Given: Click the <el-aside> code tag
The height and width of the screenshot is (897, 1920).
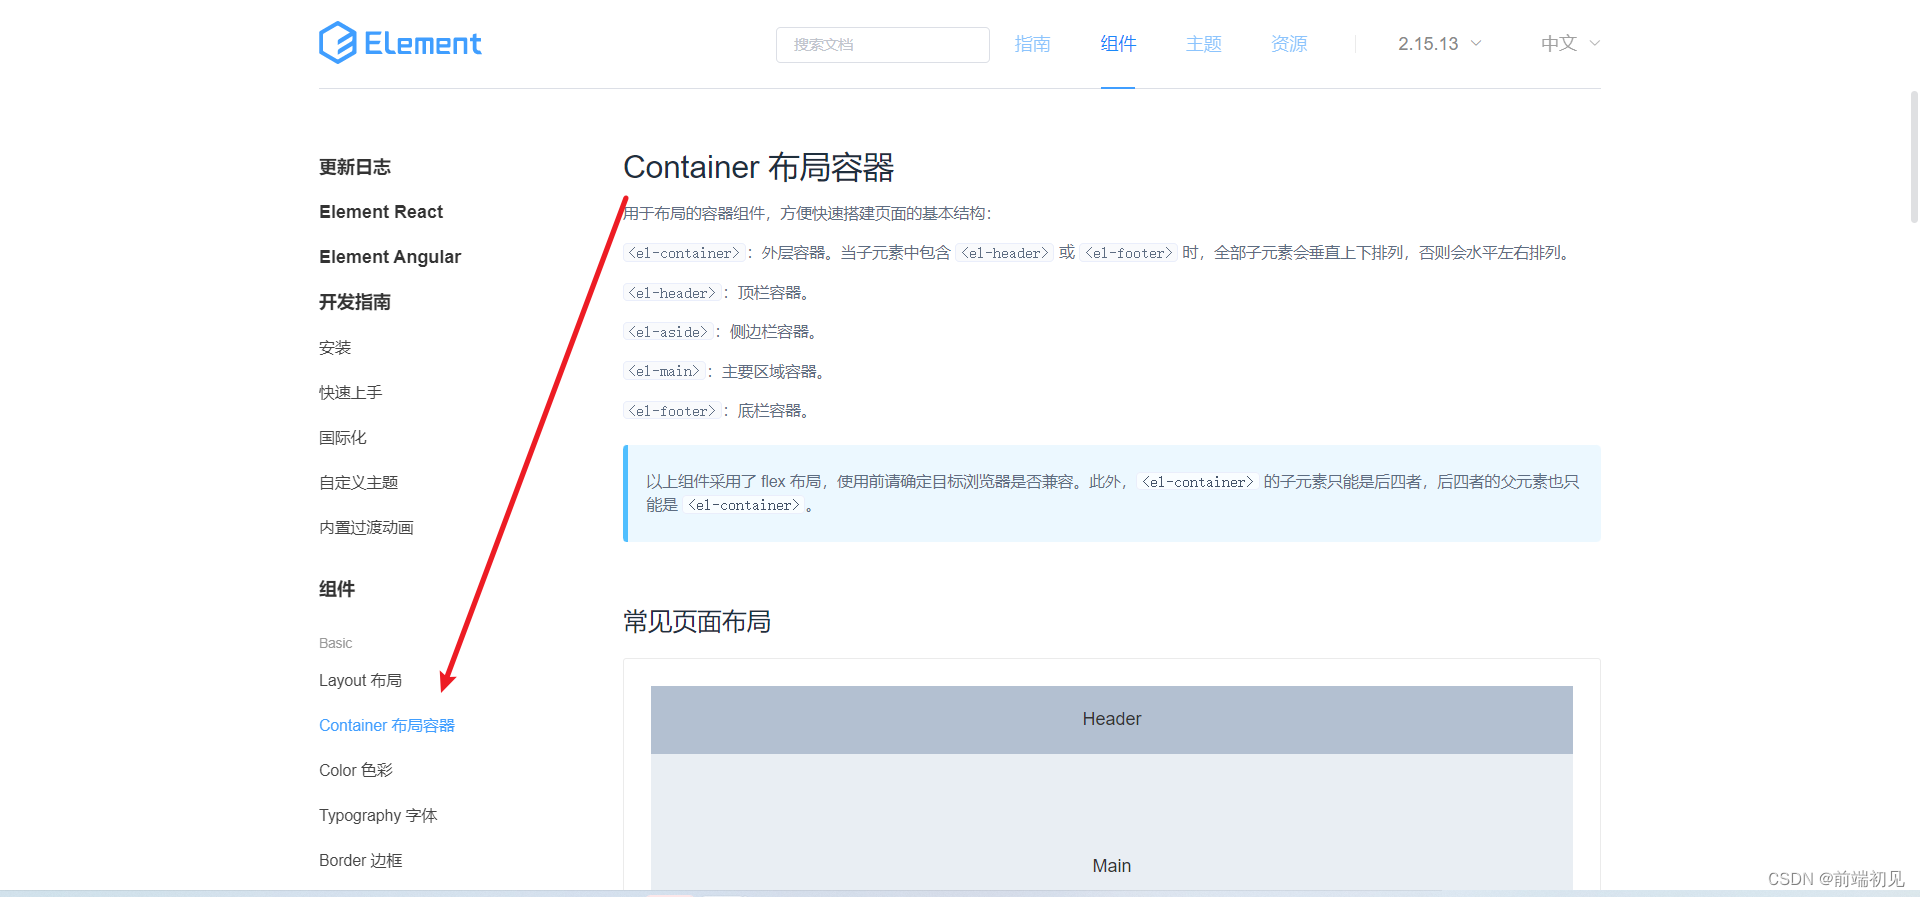Looking at the screenshot, I should point(668,332).
